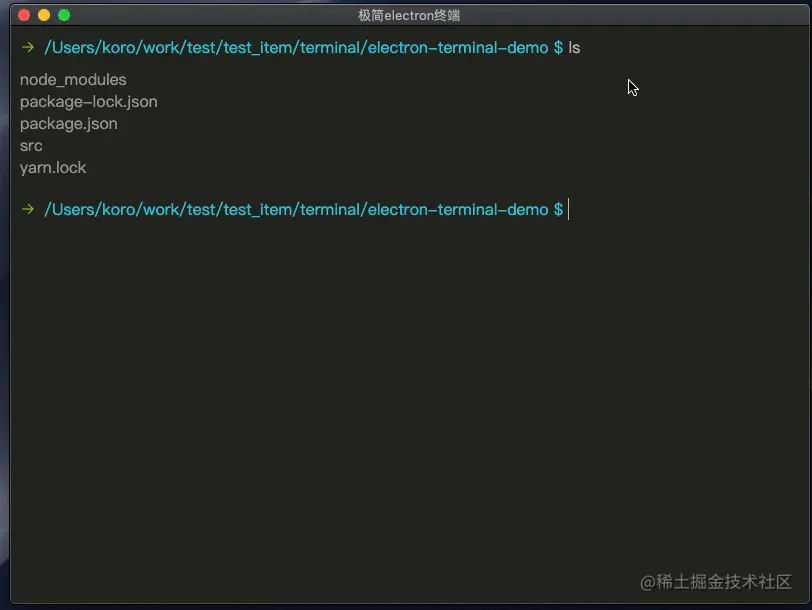Screen dimensions: 812x610
Task: Click the green arrow of the first prompt
Action: tap(28, 47)
